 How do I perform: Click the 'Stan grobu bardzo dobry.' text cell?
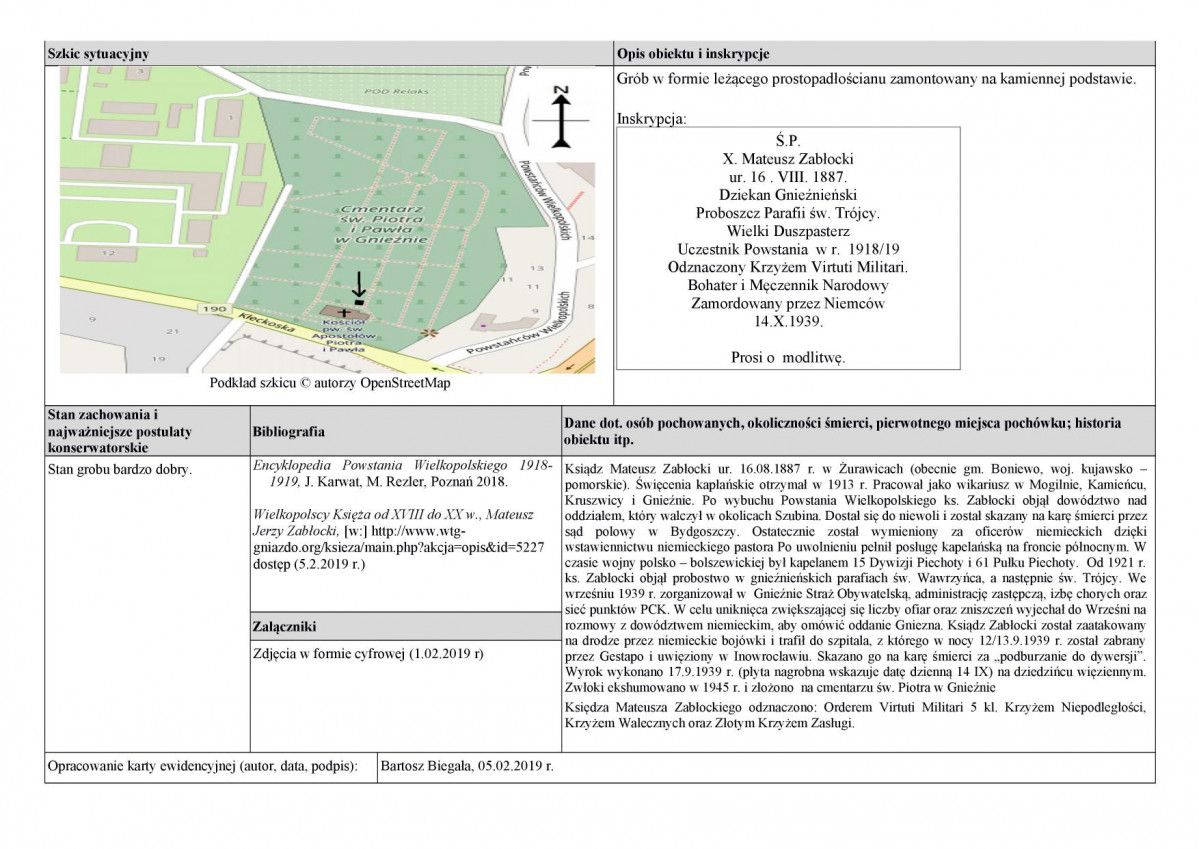click(120, 468)
